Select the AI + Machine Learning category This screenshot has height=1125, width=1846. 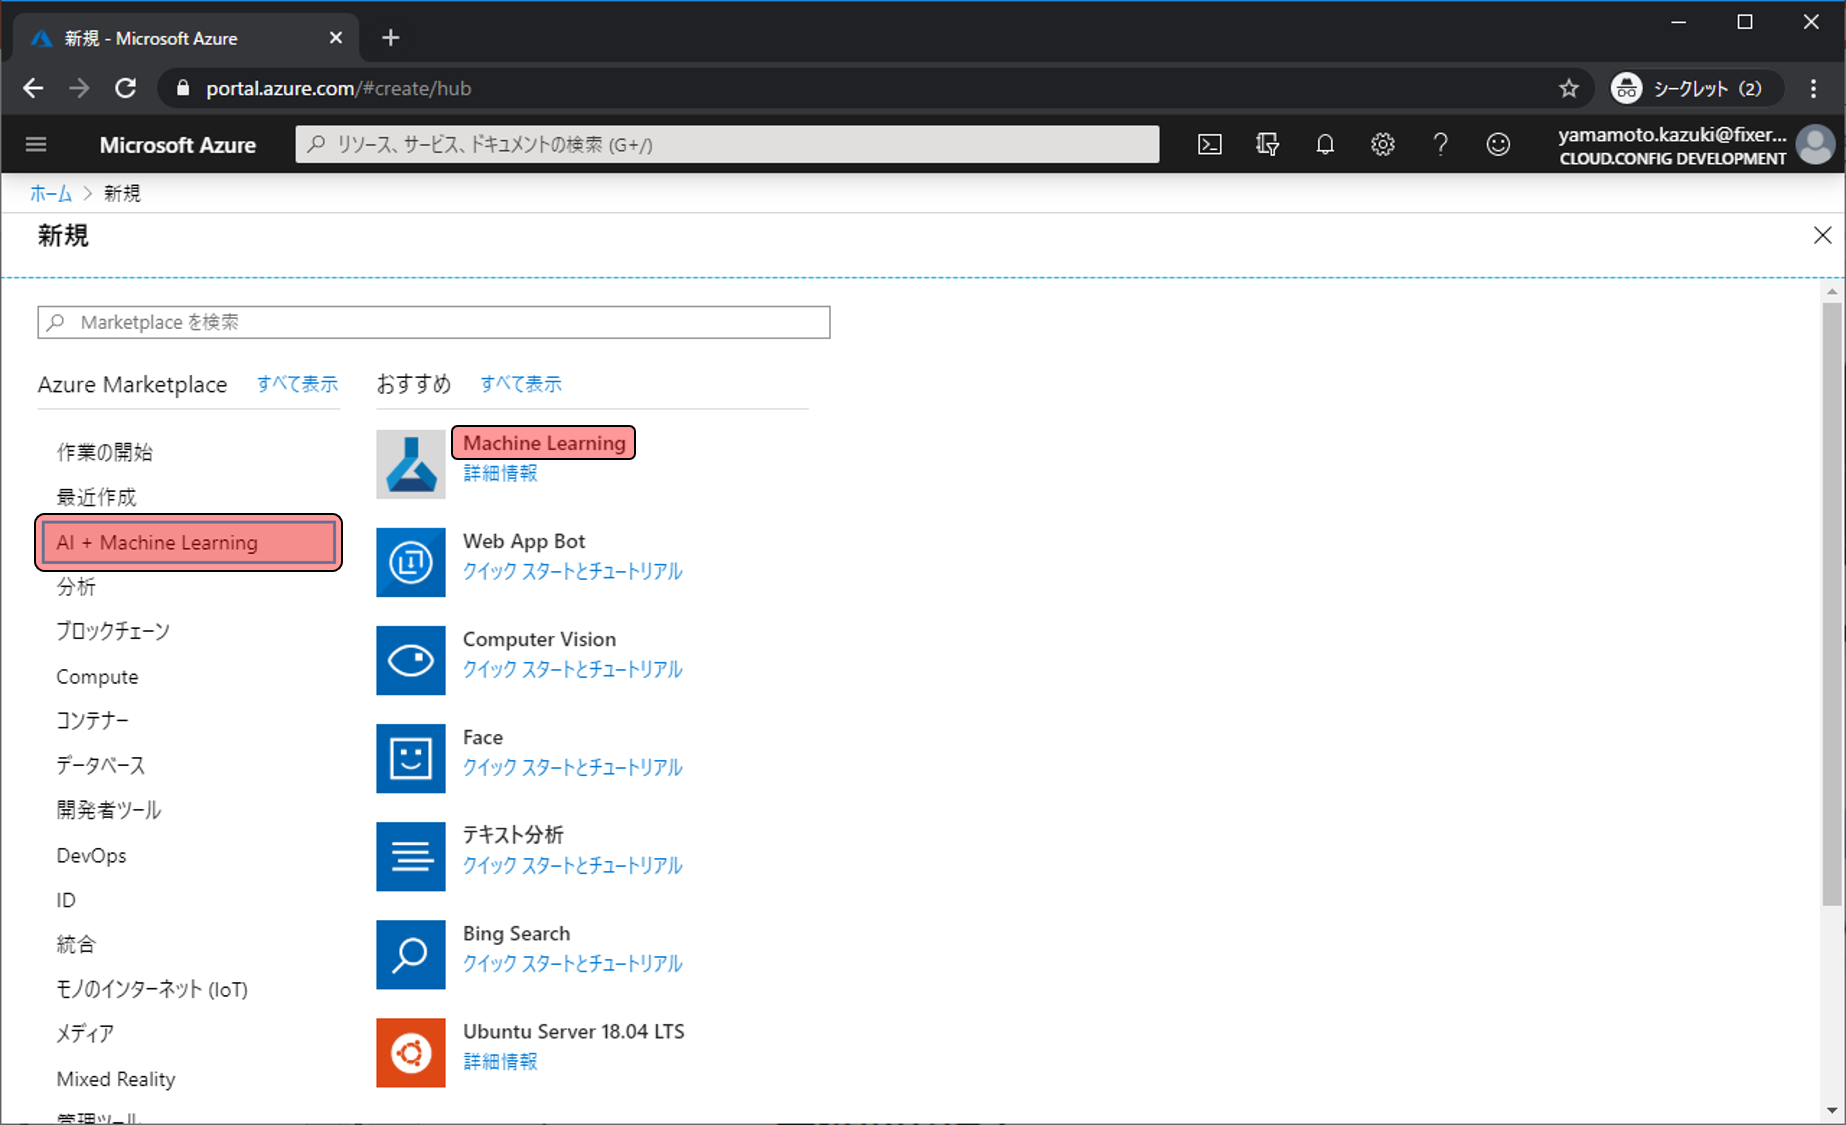[x=188, y=543]
